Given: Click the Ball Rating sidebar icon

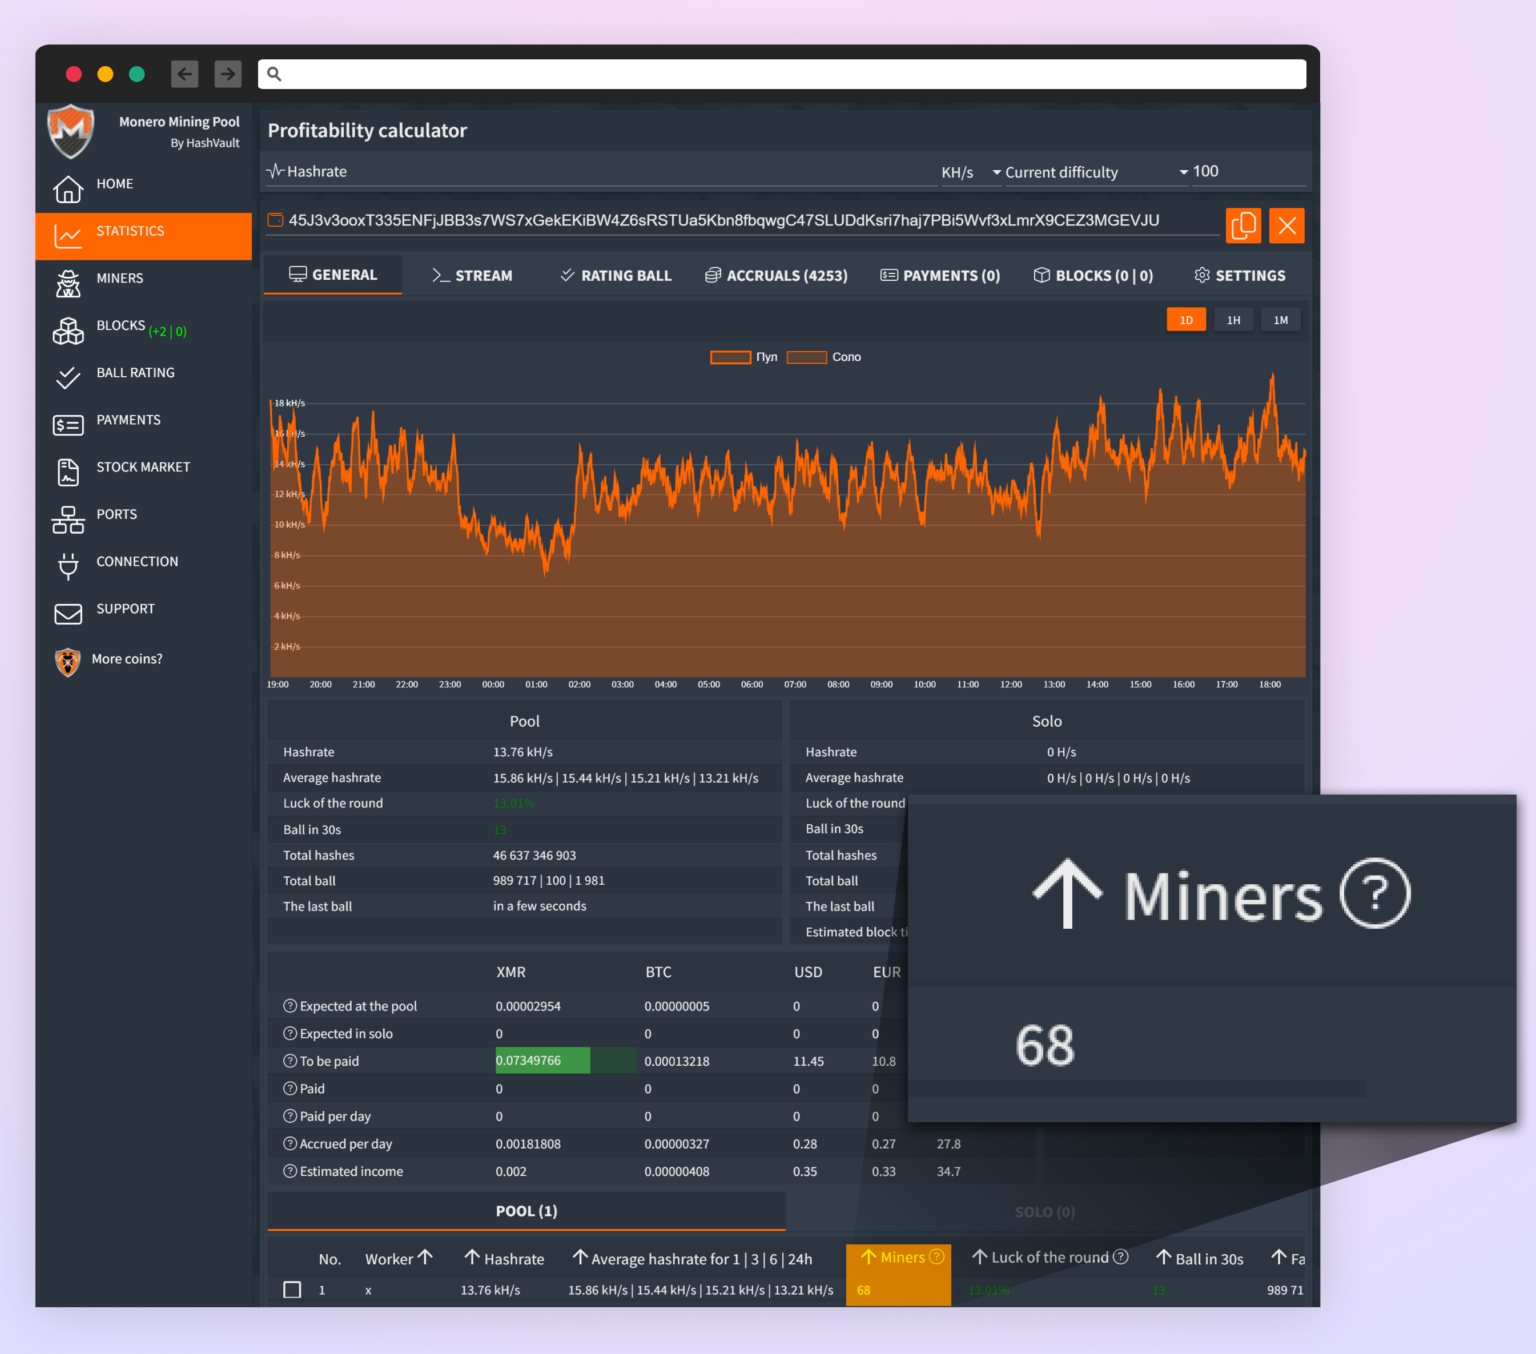Looking at the screenshot, I should click(x=68, y=378).
